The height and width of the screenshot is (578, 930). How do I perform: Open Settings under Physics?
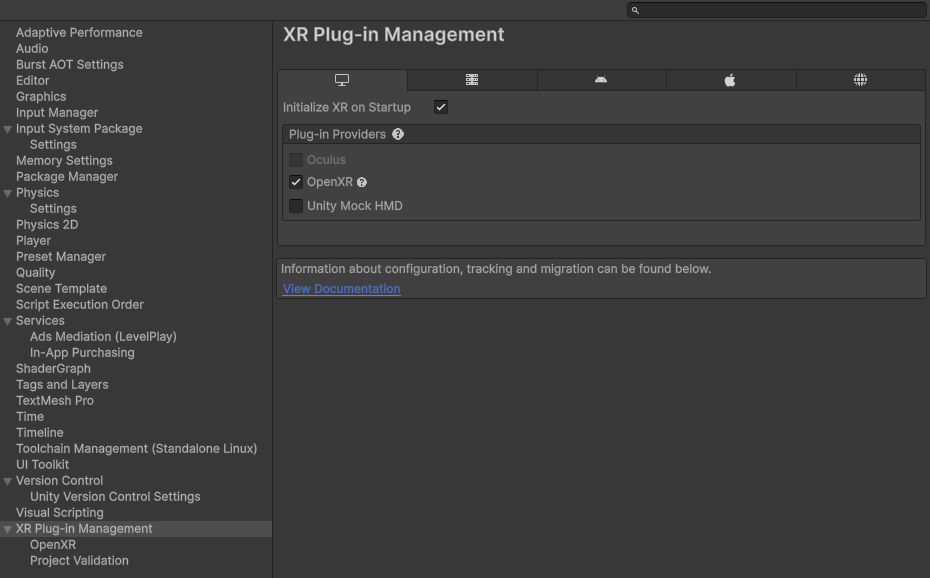pos(53,209)
